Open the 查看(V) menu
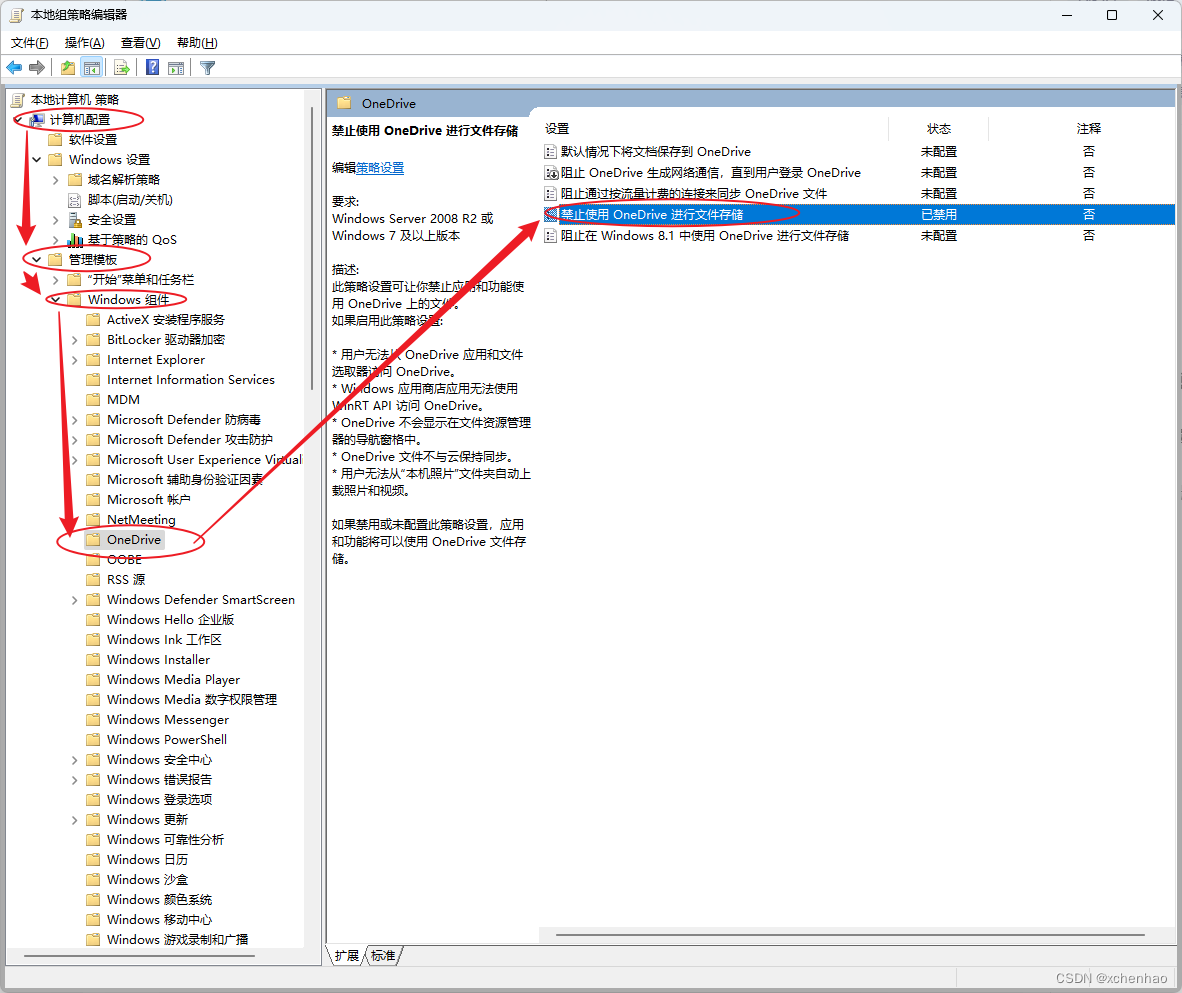Viewport: 1182px width, 993px height. click(140, 43)
